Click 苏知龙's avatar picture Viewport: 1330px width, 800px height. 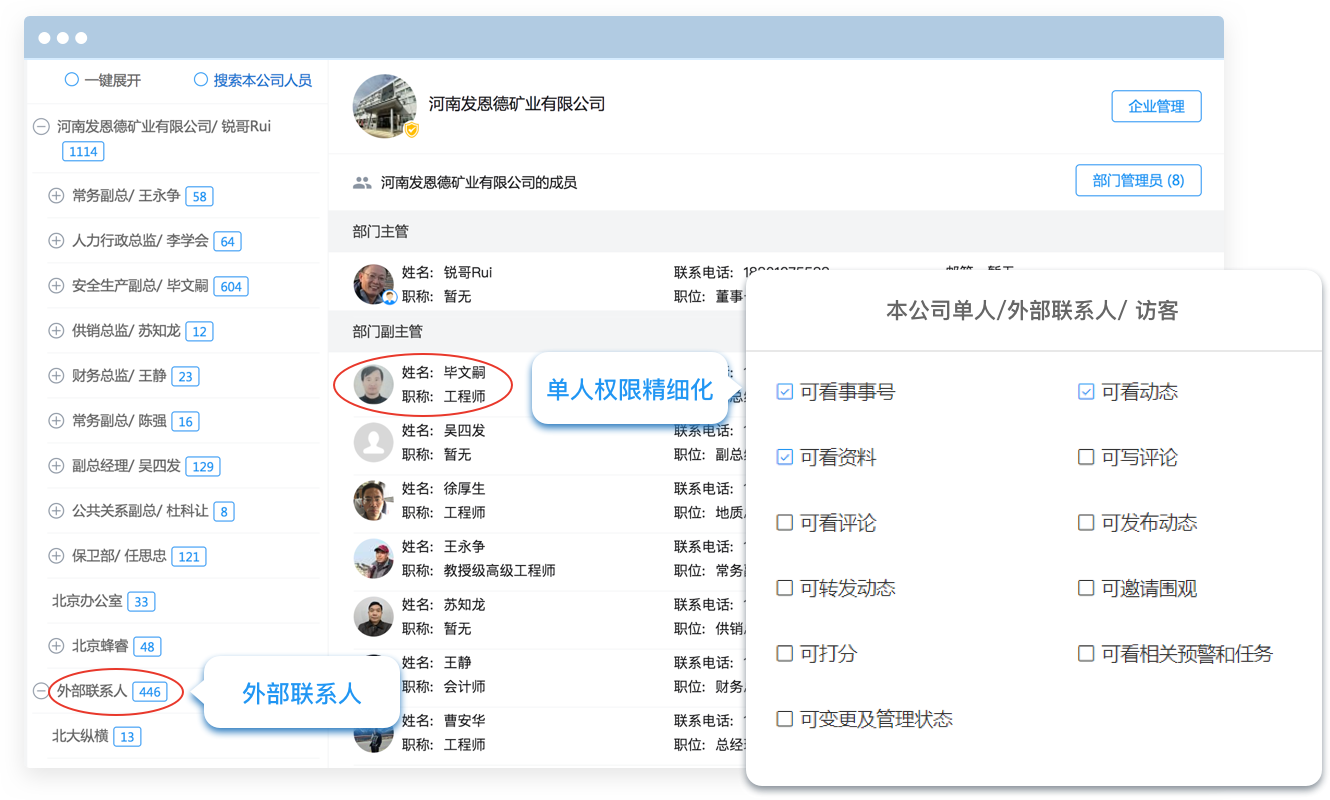373,617
